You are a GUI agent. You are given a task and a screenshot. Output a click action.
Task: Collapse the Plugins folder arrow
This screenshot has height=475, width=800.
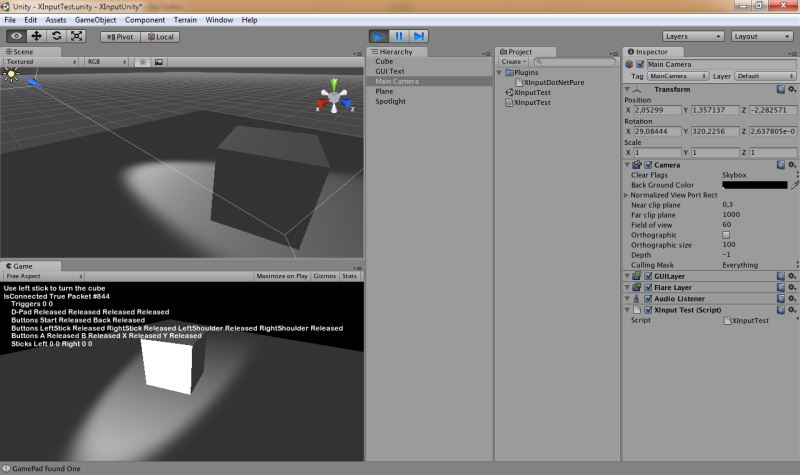(x=499, y=72)
